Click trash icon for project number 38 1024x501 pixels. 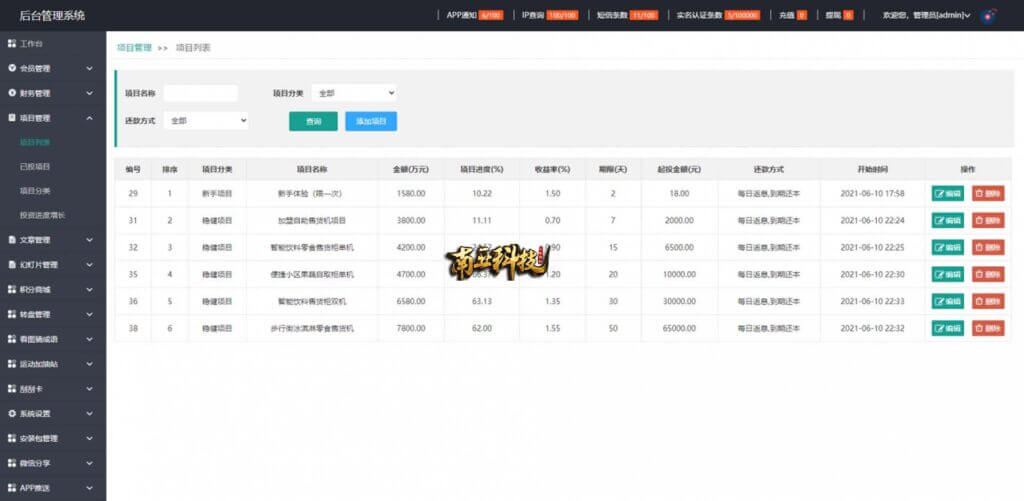(979, 329)
